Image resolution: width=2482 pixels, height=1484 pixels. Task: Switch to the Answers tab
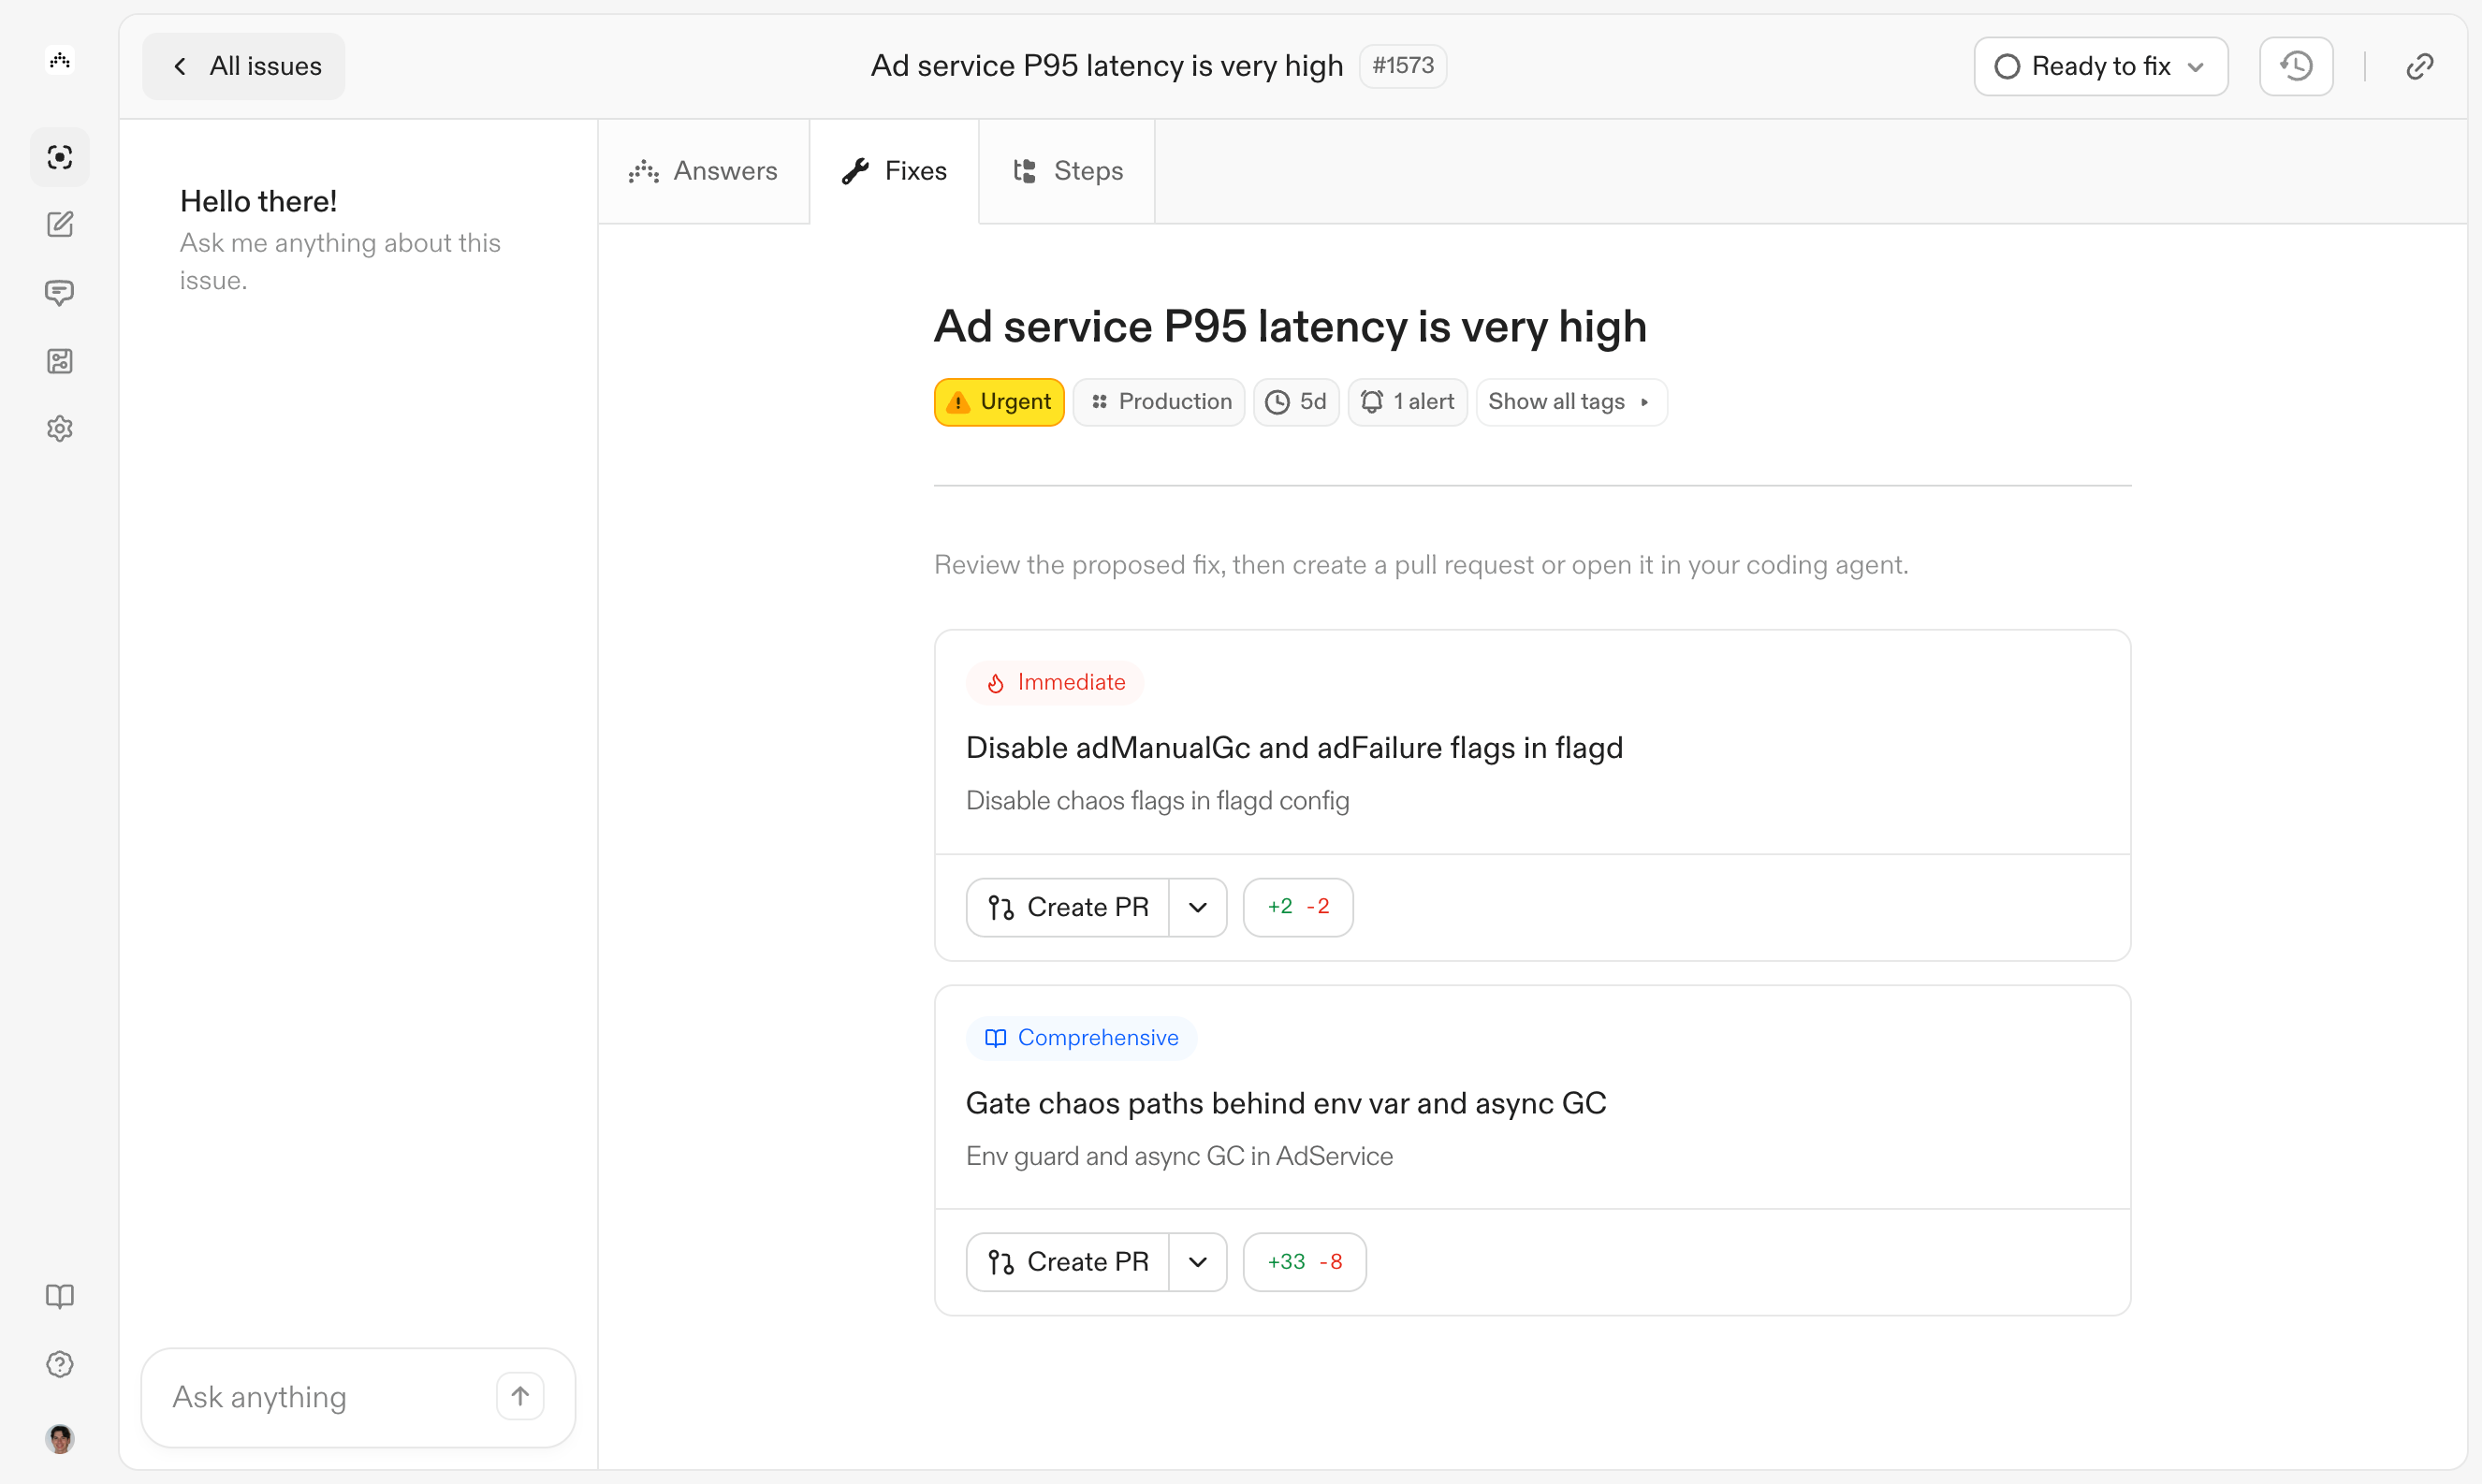pyautogui.click(x=704, y=170)
